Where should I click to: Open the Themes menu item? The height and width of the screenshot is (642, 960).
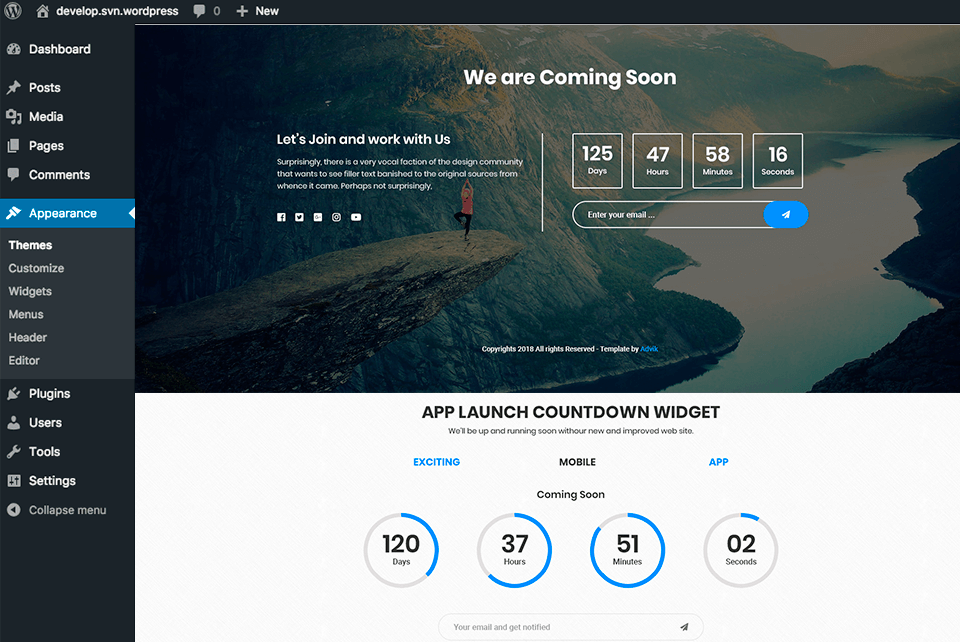(30, 245)
